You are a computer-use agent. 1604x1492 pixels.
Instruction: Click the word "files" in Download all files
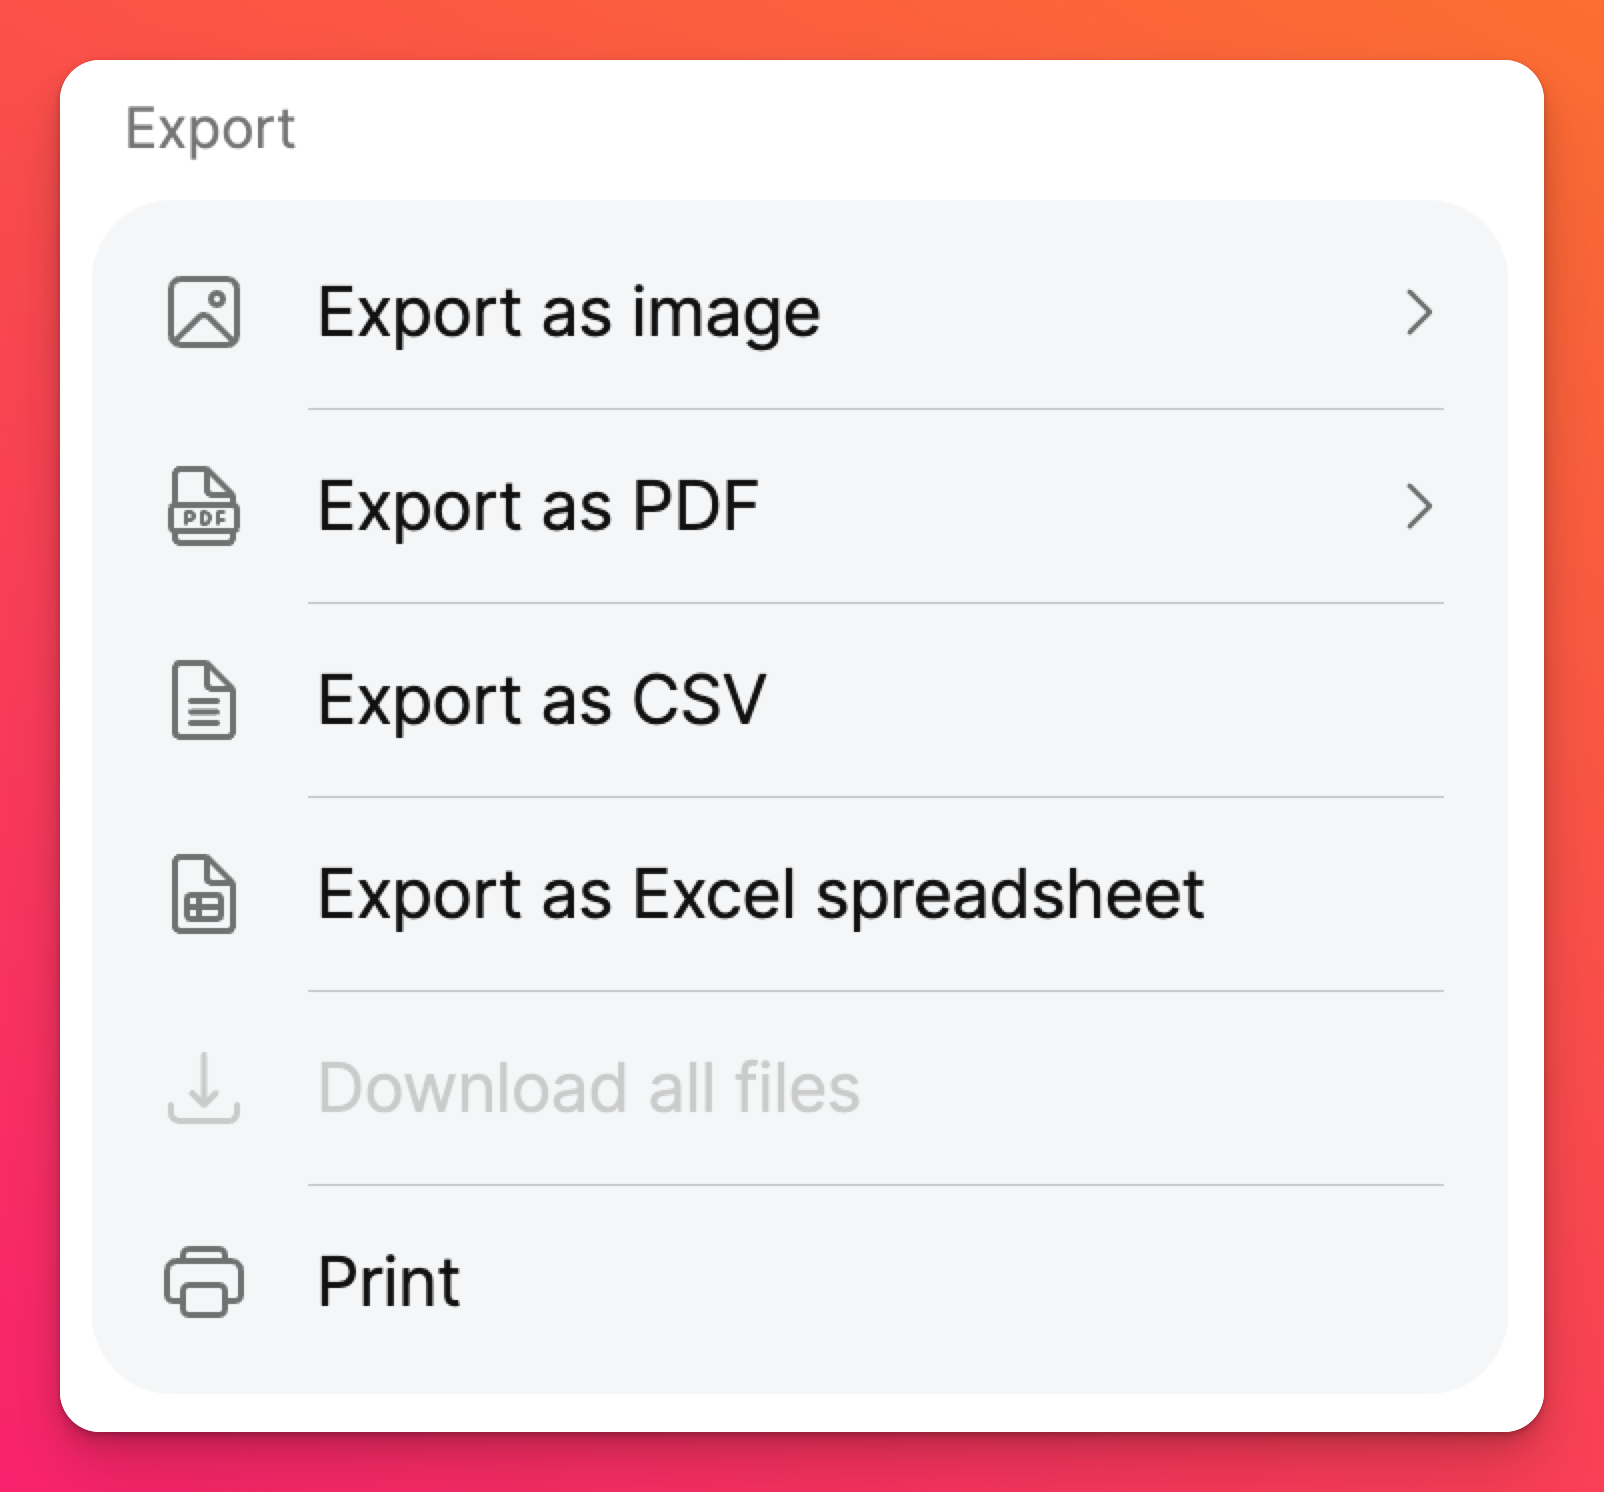797,1088
